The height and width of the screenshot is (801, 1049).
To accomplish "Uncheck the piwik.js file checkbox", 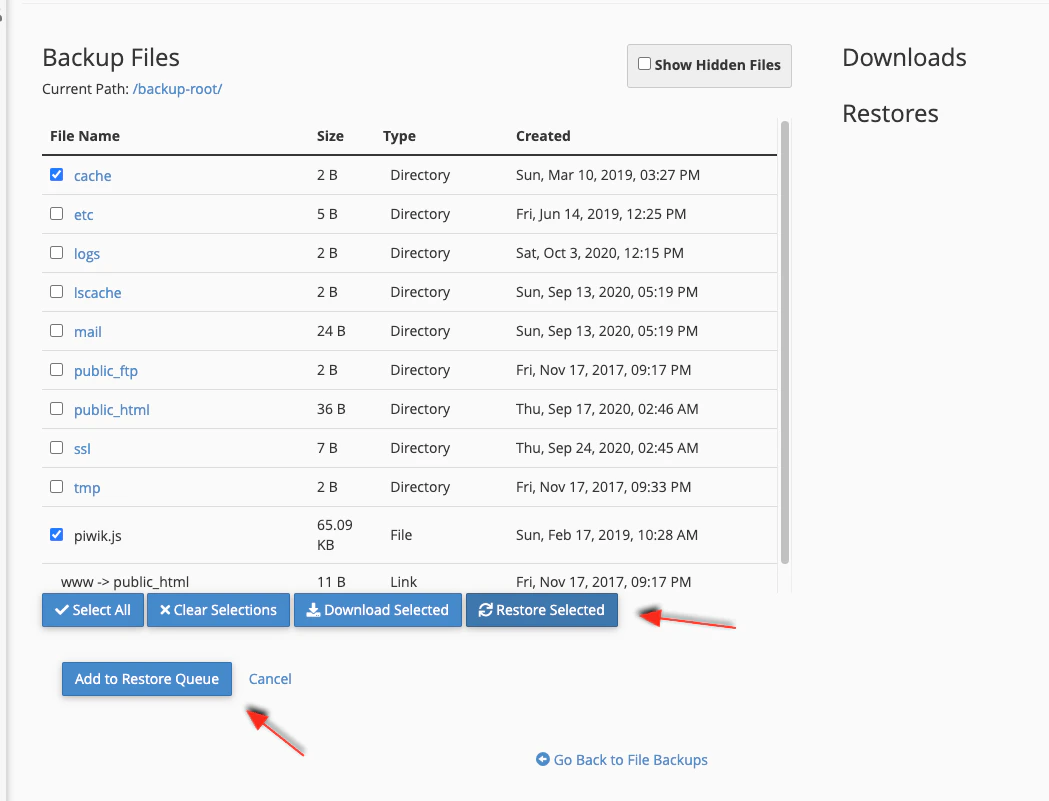I will point(57,534).
